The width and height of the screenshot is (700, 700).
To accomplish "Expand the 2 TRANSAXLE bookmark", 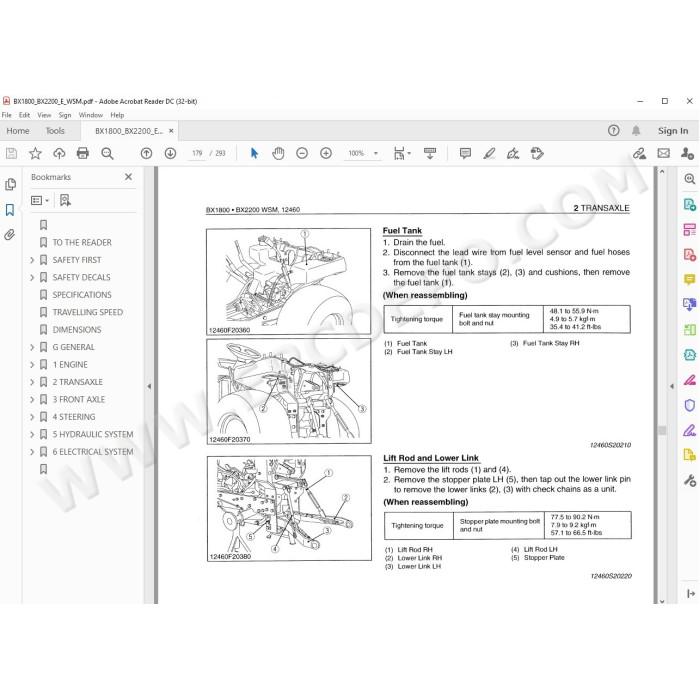I will [32, 382].
